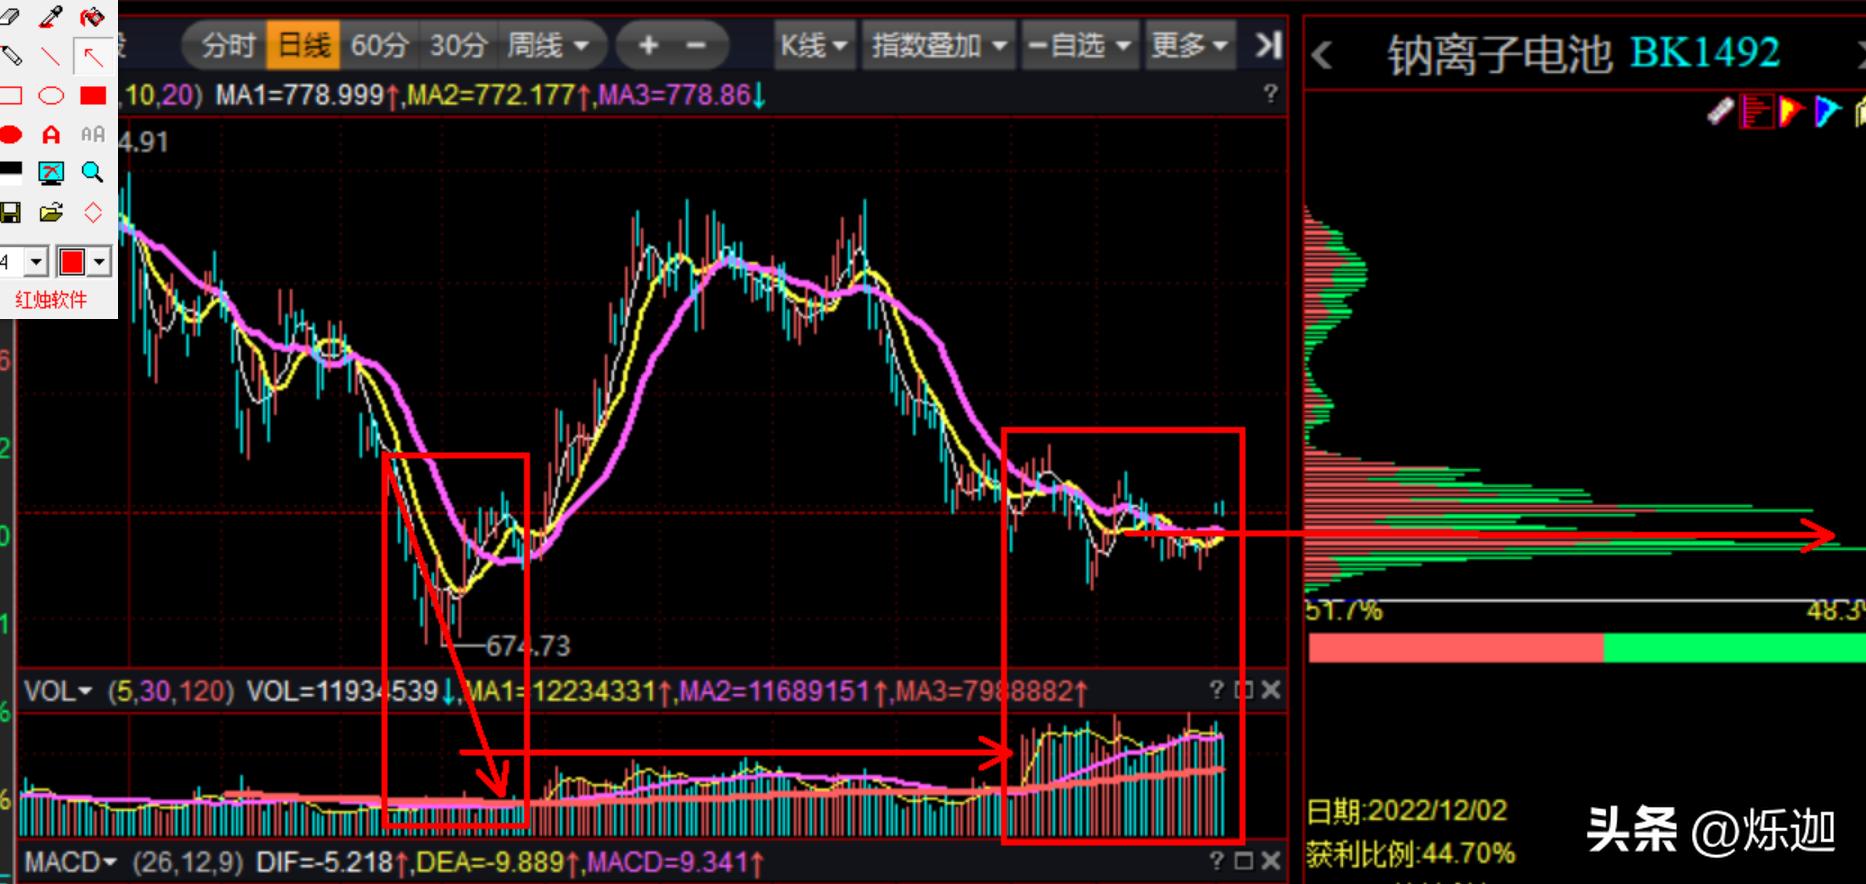Select the hollow ellipse shape tool
Viewport: 1866px width, 884px height.
(x=51, y=96)
